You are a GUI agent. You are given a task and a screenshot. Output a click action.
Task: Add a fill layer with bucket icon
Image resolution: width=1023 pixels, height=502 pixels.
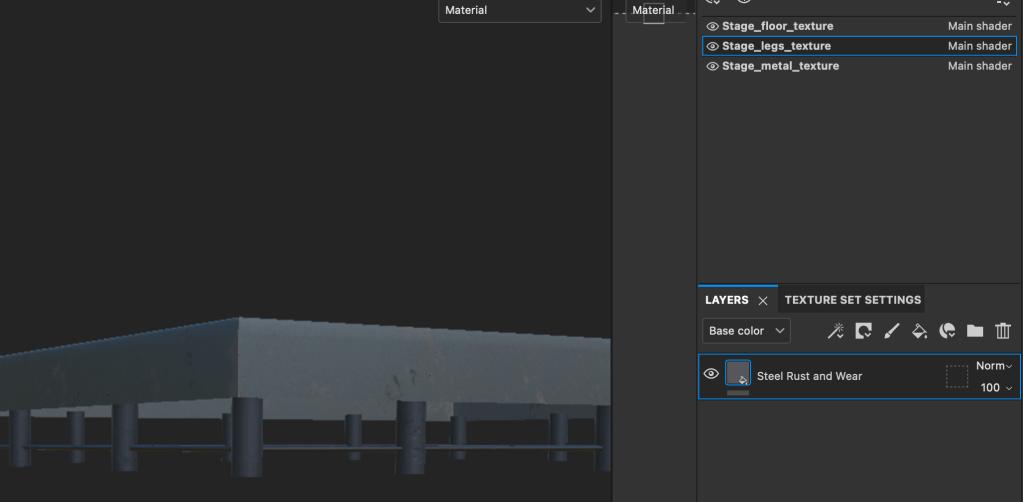point(920,331)
